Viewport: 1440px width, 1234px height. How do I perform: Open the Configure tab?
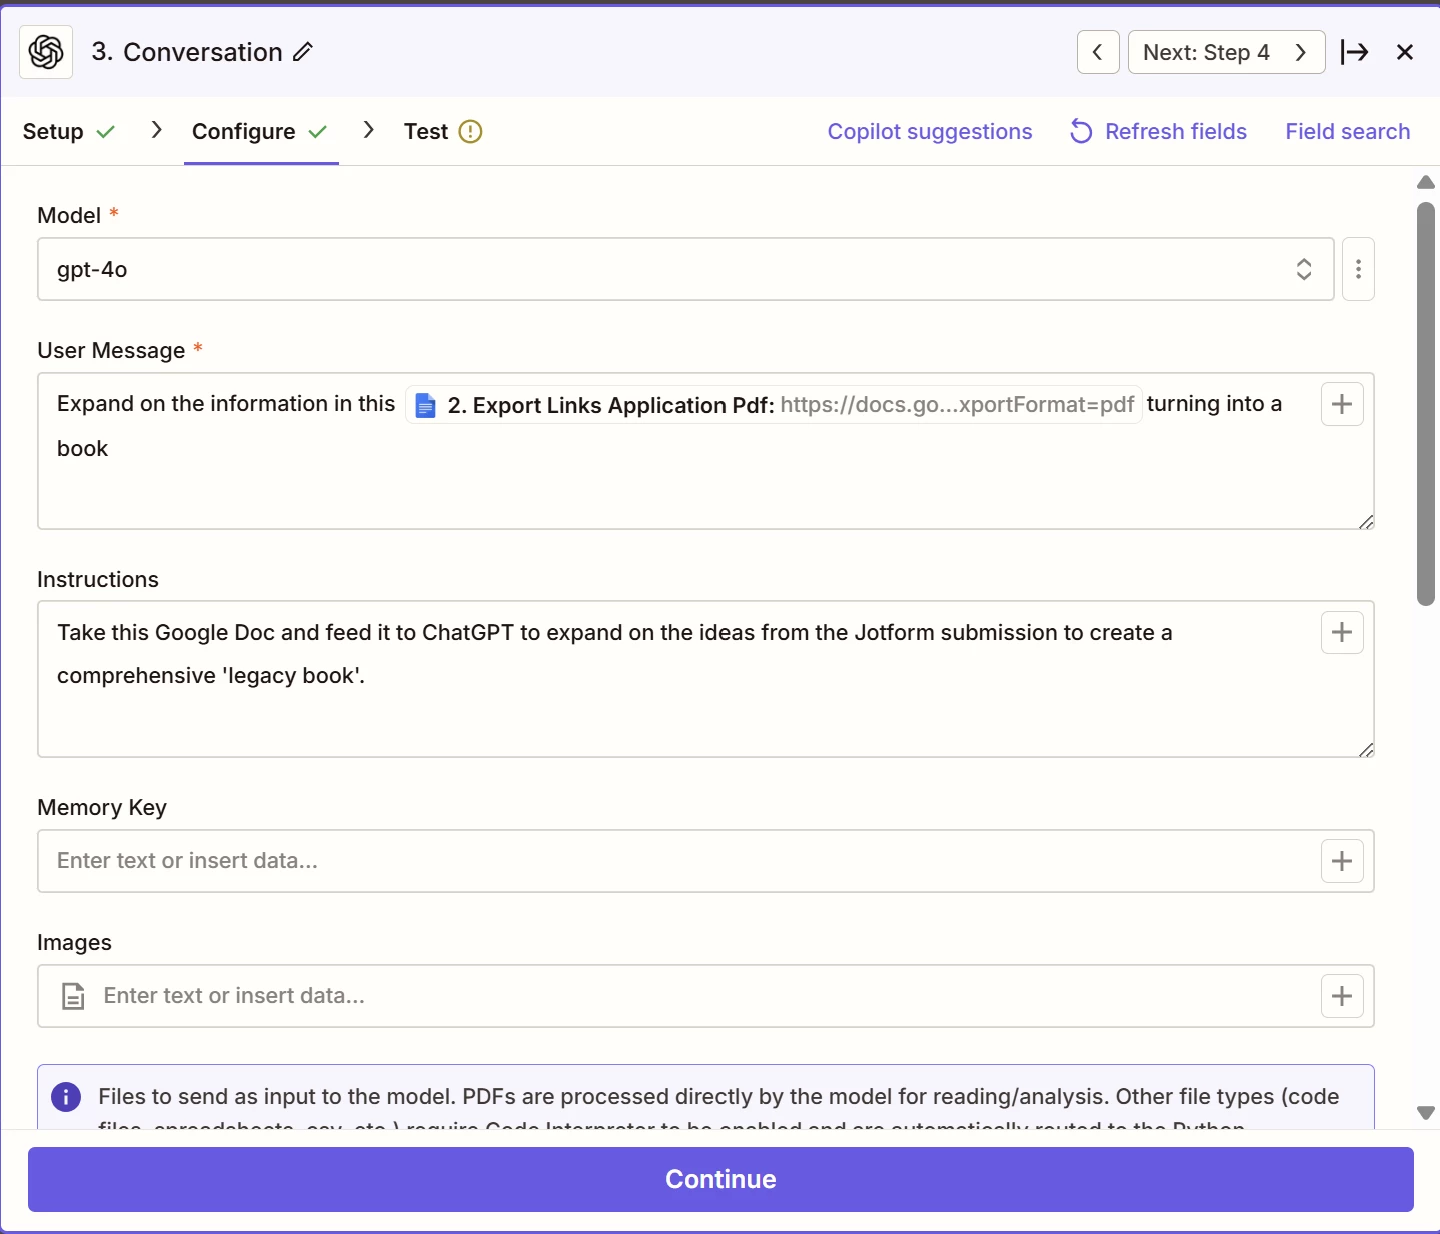[x=260, y=131]
